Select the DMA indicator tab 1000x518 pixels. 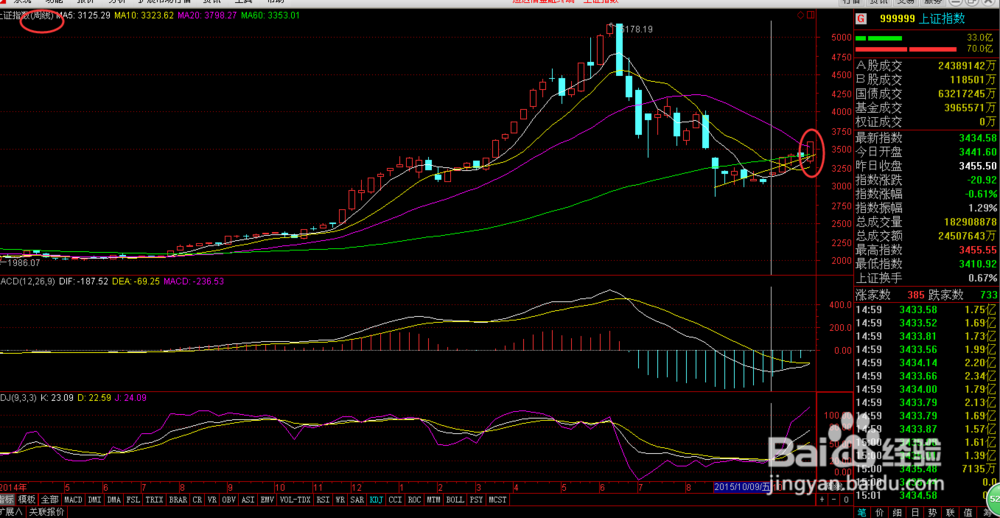[x=114, y=500]
